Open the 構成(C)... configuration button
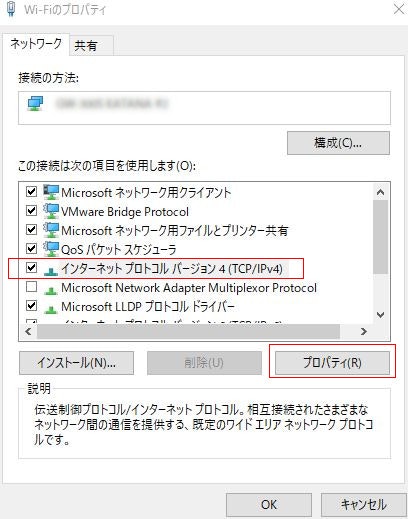This screenshot has width=408, height=519. point(338,143)
